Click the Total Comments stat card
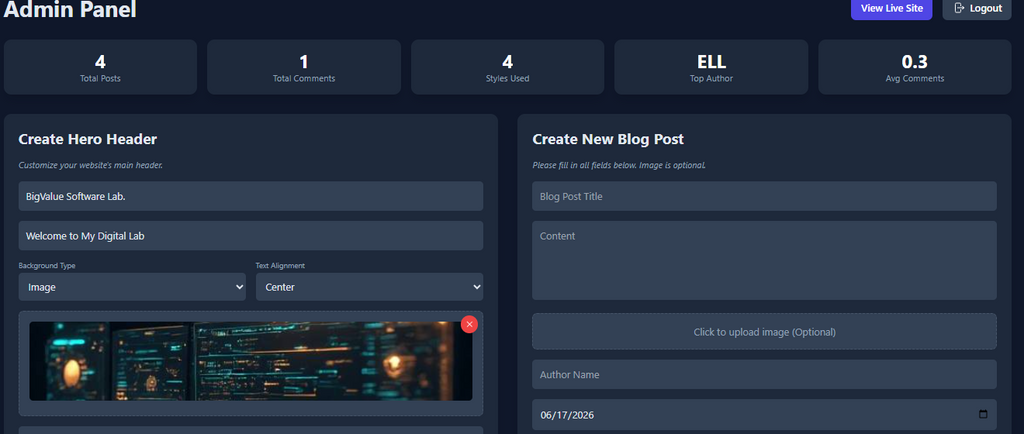The image size is (1024, 434). [x=304, y=67]
